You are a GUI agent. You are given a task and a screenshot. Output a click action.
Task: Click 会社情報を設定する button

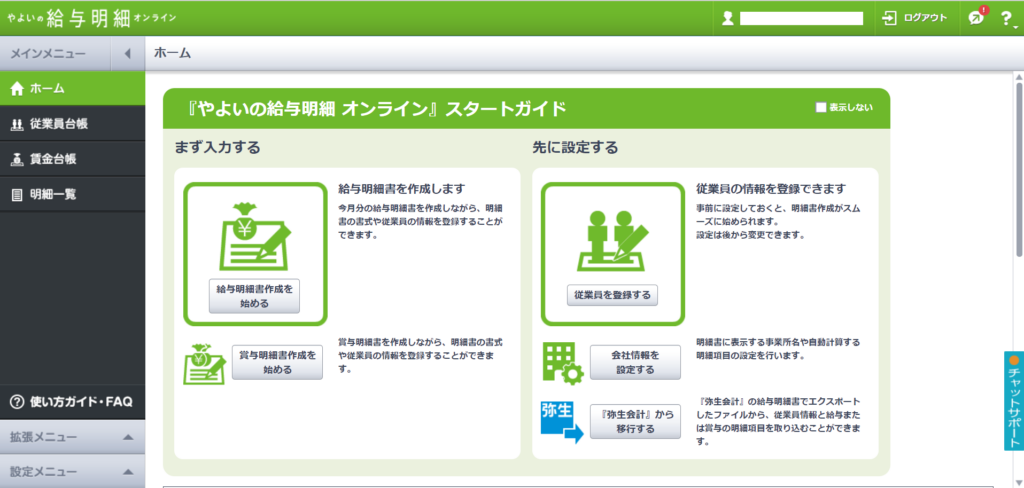(635, 362)
